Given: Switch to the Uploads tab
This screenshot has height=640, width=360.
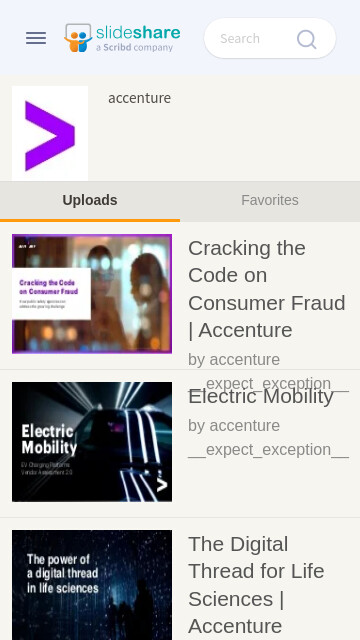Looking at the screenshot, I should pyautogui.click(x=90, y=200).
